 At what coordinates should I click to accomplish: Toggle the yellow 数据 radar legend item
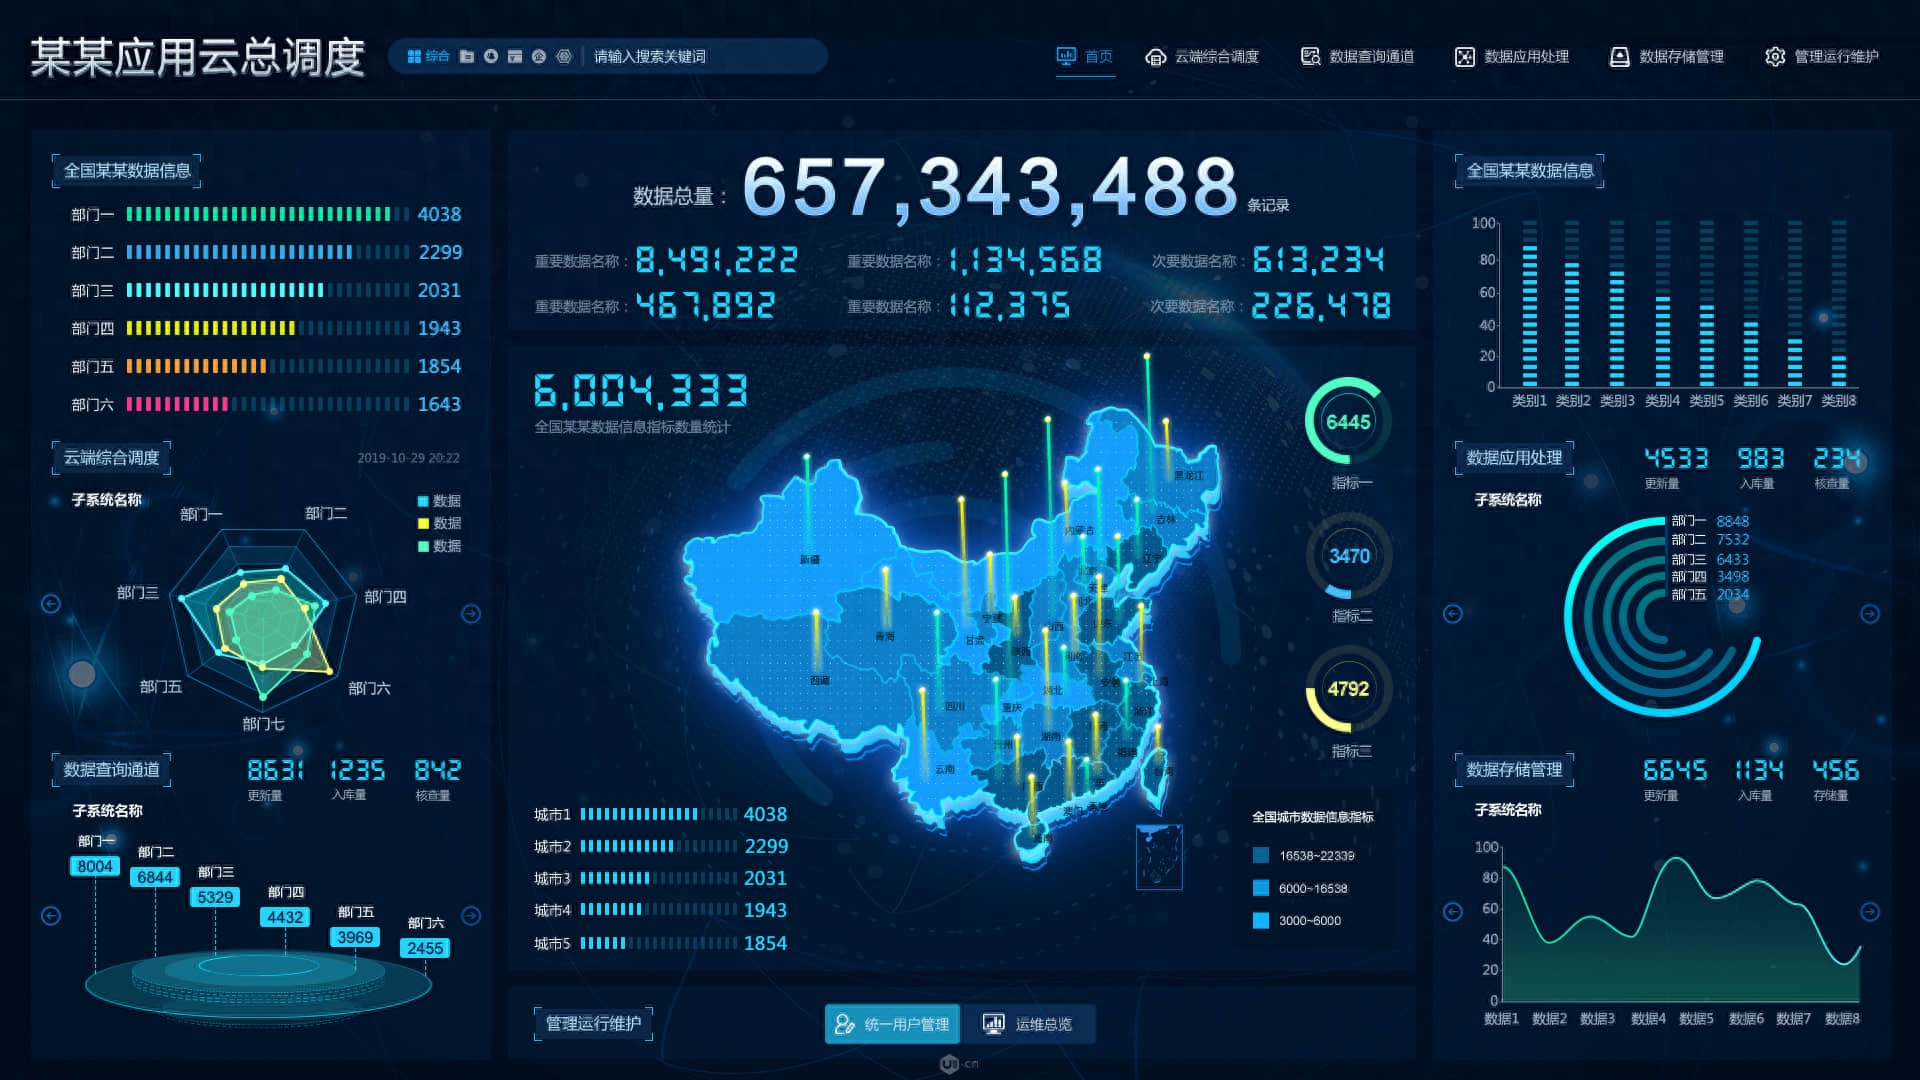pos(423,523)
